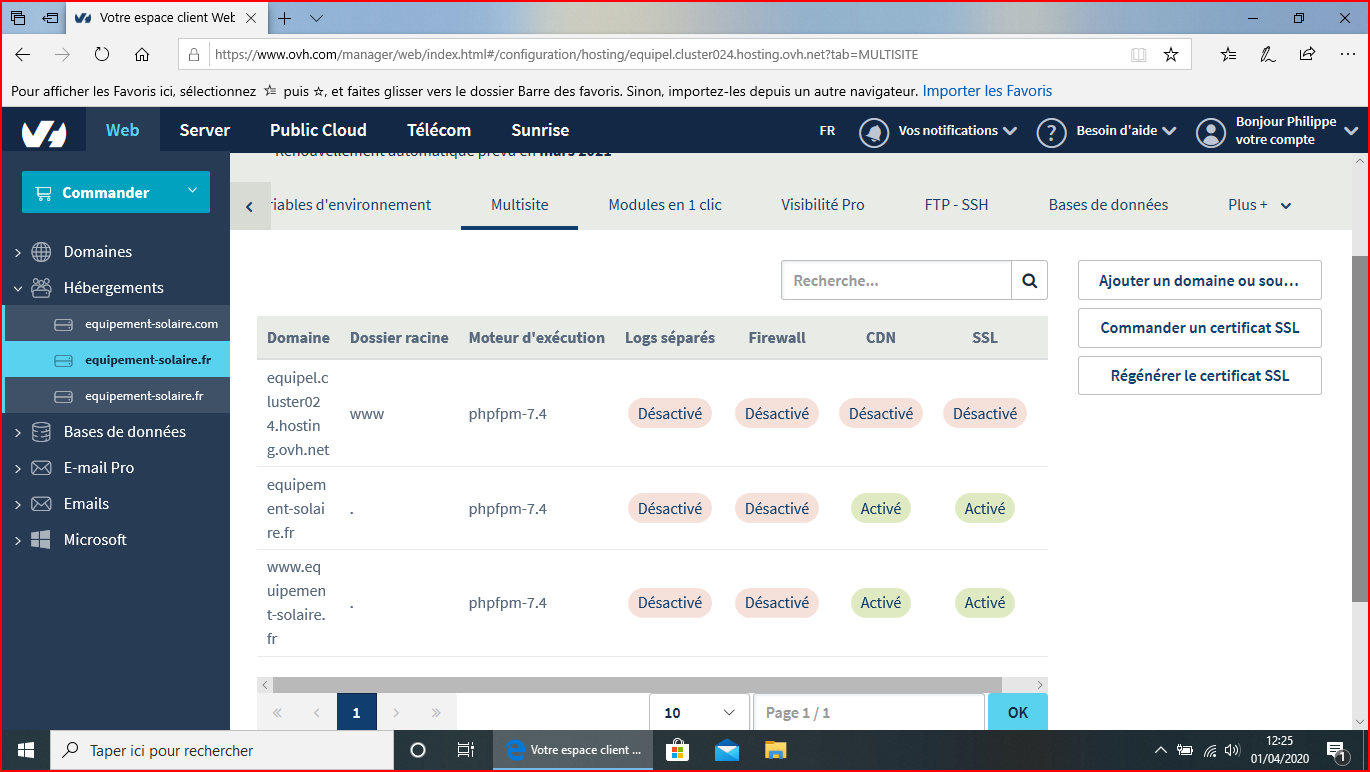Click the table's horizontal scrollbar
Screen dimensions: 1370x772
(x=637, y=685)
